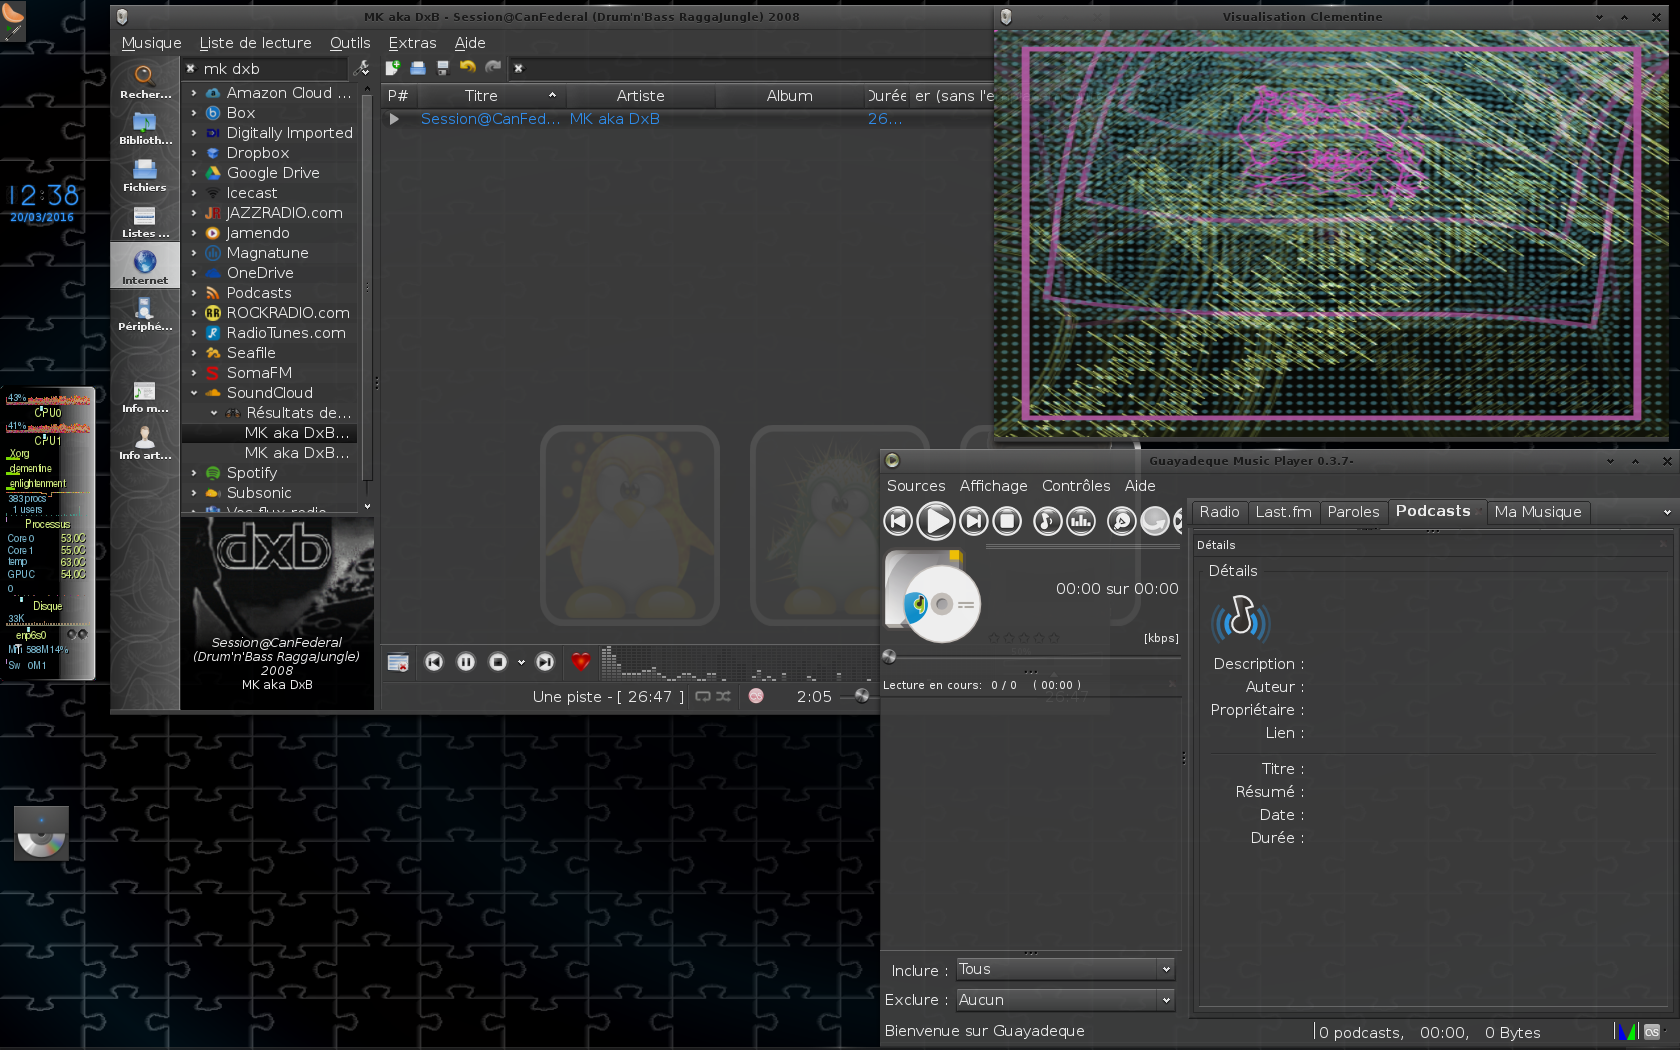Click the Last.fm scrobble icon in Clementine
The width and height of the screenshot is (1680, 1050).
756,696
